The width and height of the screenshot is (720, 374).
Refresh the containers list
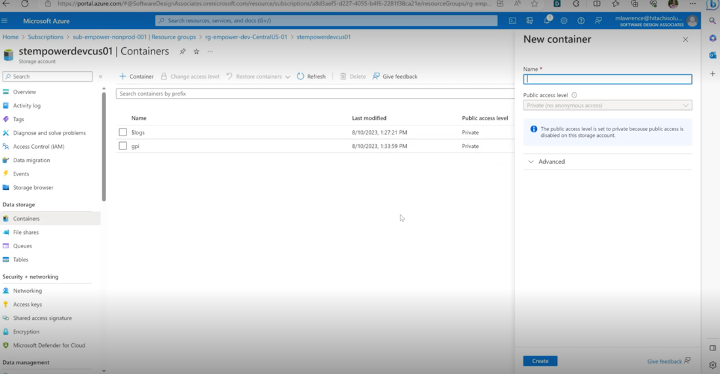(311, 77)
